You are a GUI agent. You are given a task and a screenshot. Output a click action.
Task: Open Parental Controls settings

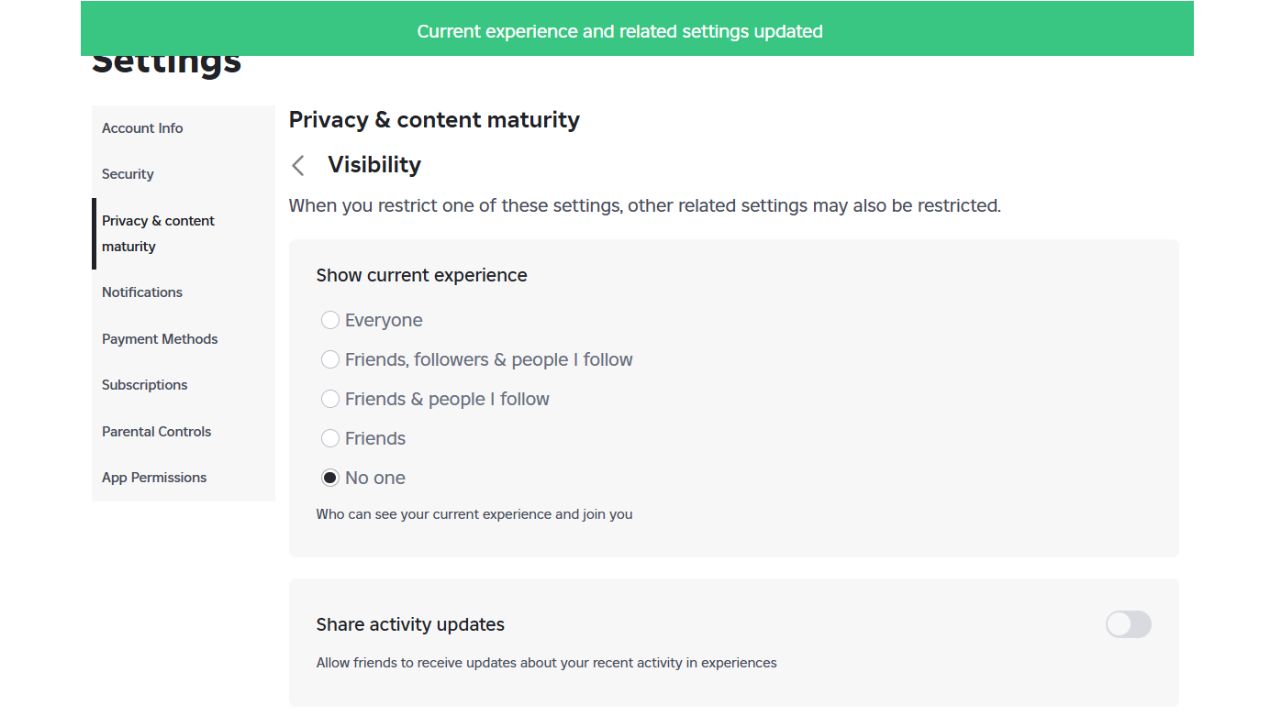157,431
